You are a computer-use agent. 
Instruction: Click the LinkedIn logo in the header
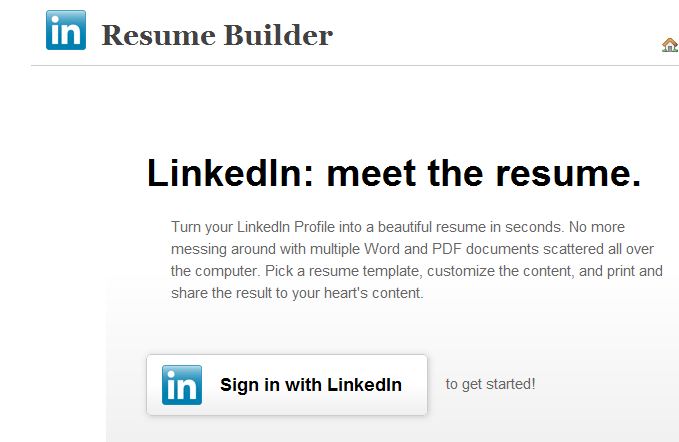click(x=66, y=30)
